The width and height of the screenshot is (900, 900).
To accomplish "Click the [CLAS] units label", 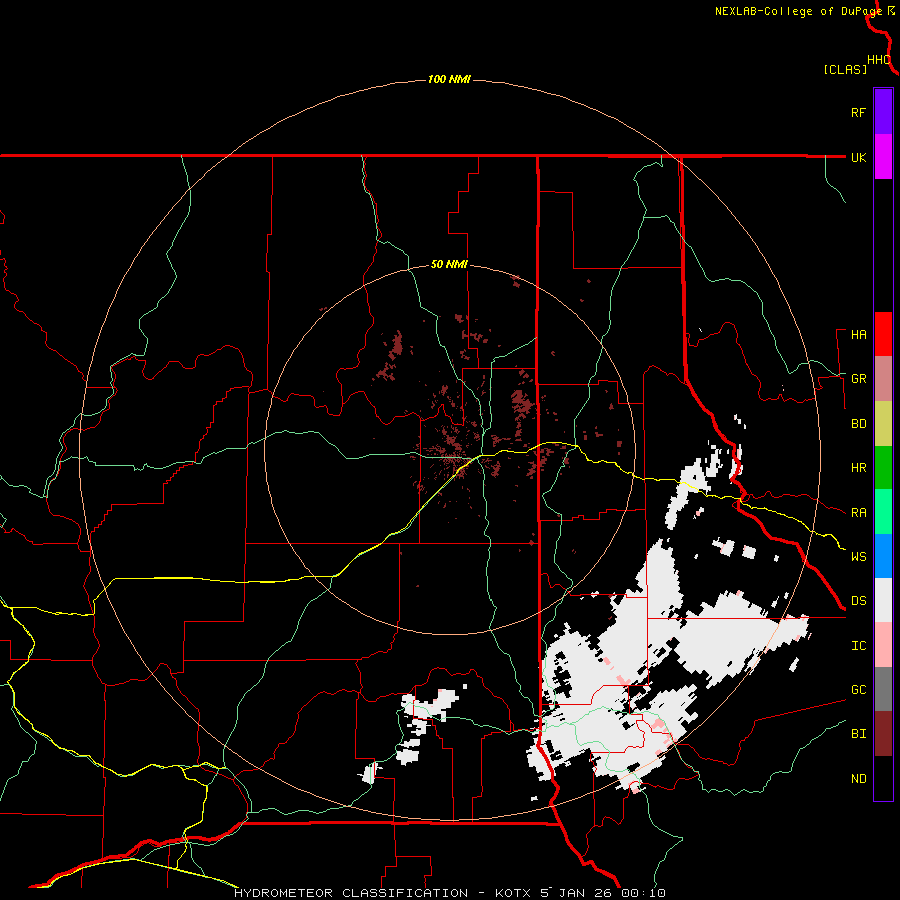I will [x=845, y=69].
